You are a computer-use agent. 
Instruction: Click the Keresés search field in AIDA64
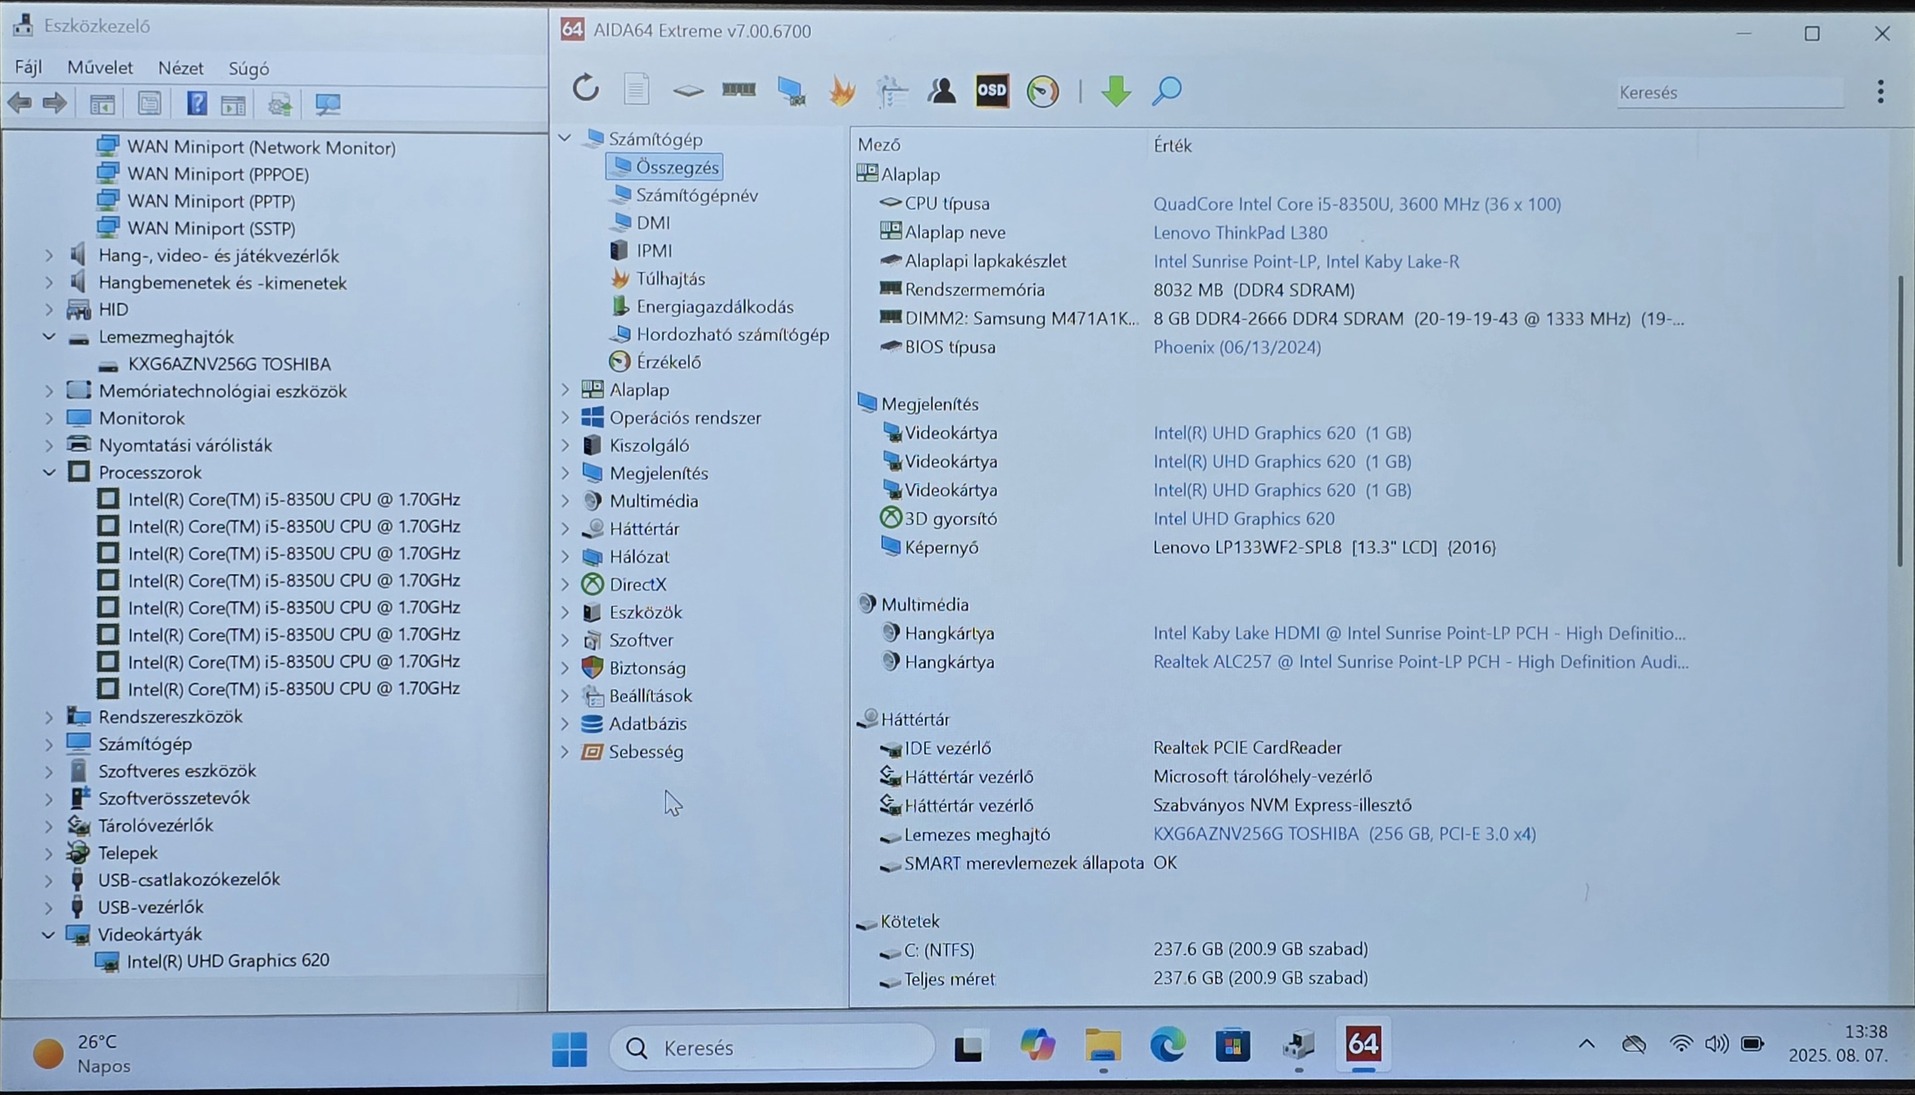point(1729,92)
